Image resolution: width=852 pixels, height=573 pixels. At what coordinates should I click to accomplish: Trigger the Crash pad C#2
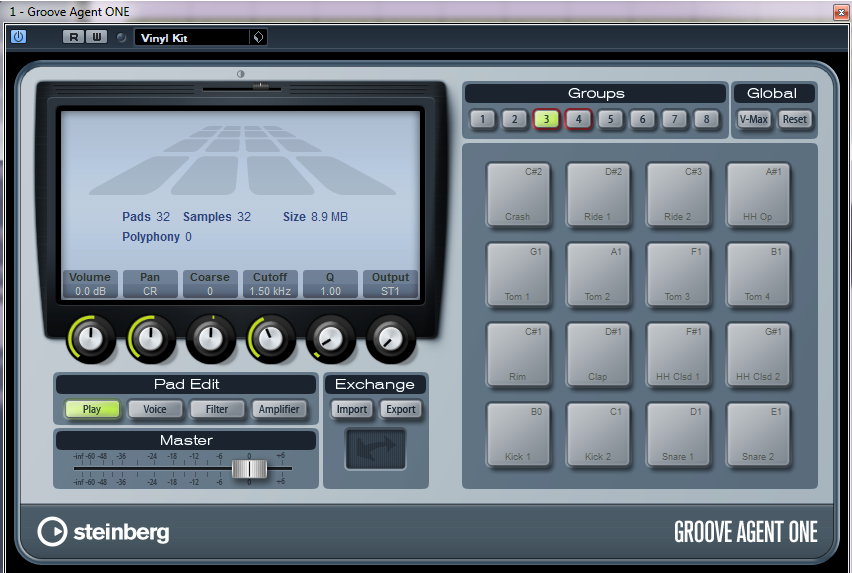tap(518, 194)
